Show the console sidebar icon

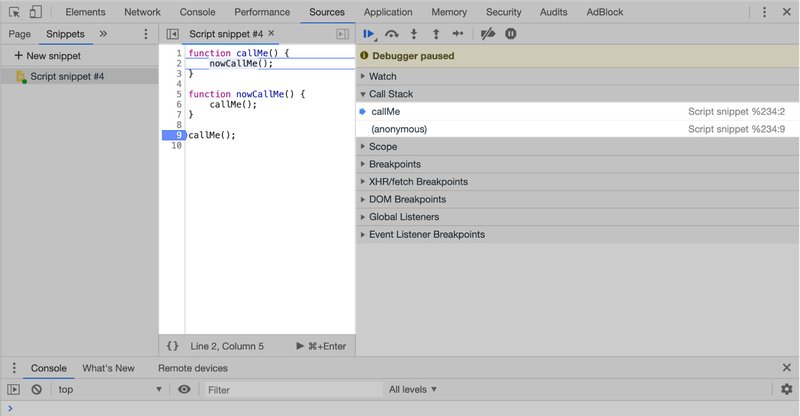coord(13,389)
